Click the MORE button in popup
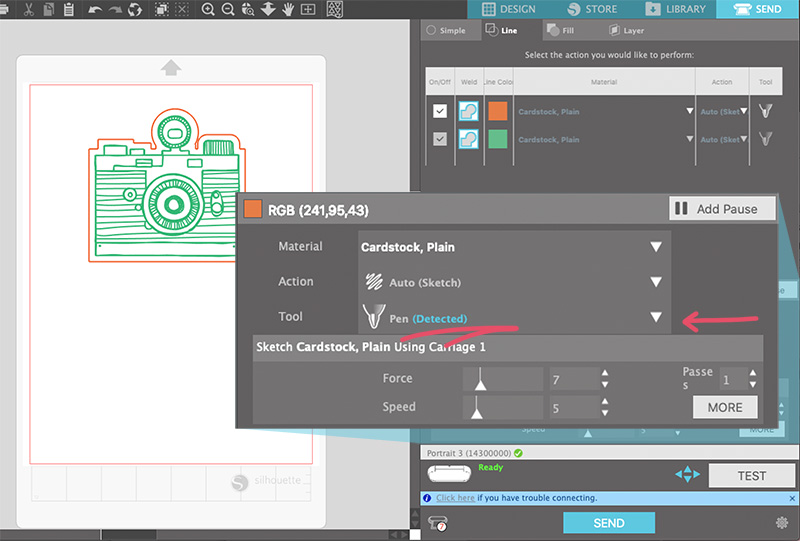Viewport: 800px width, 541px height. coord(725,407)
